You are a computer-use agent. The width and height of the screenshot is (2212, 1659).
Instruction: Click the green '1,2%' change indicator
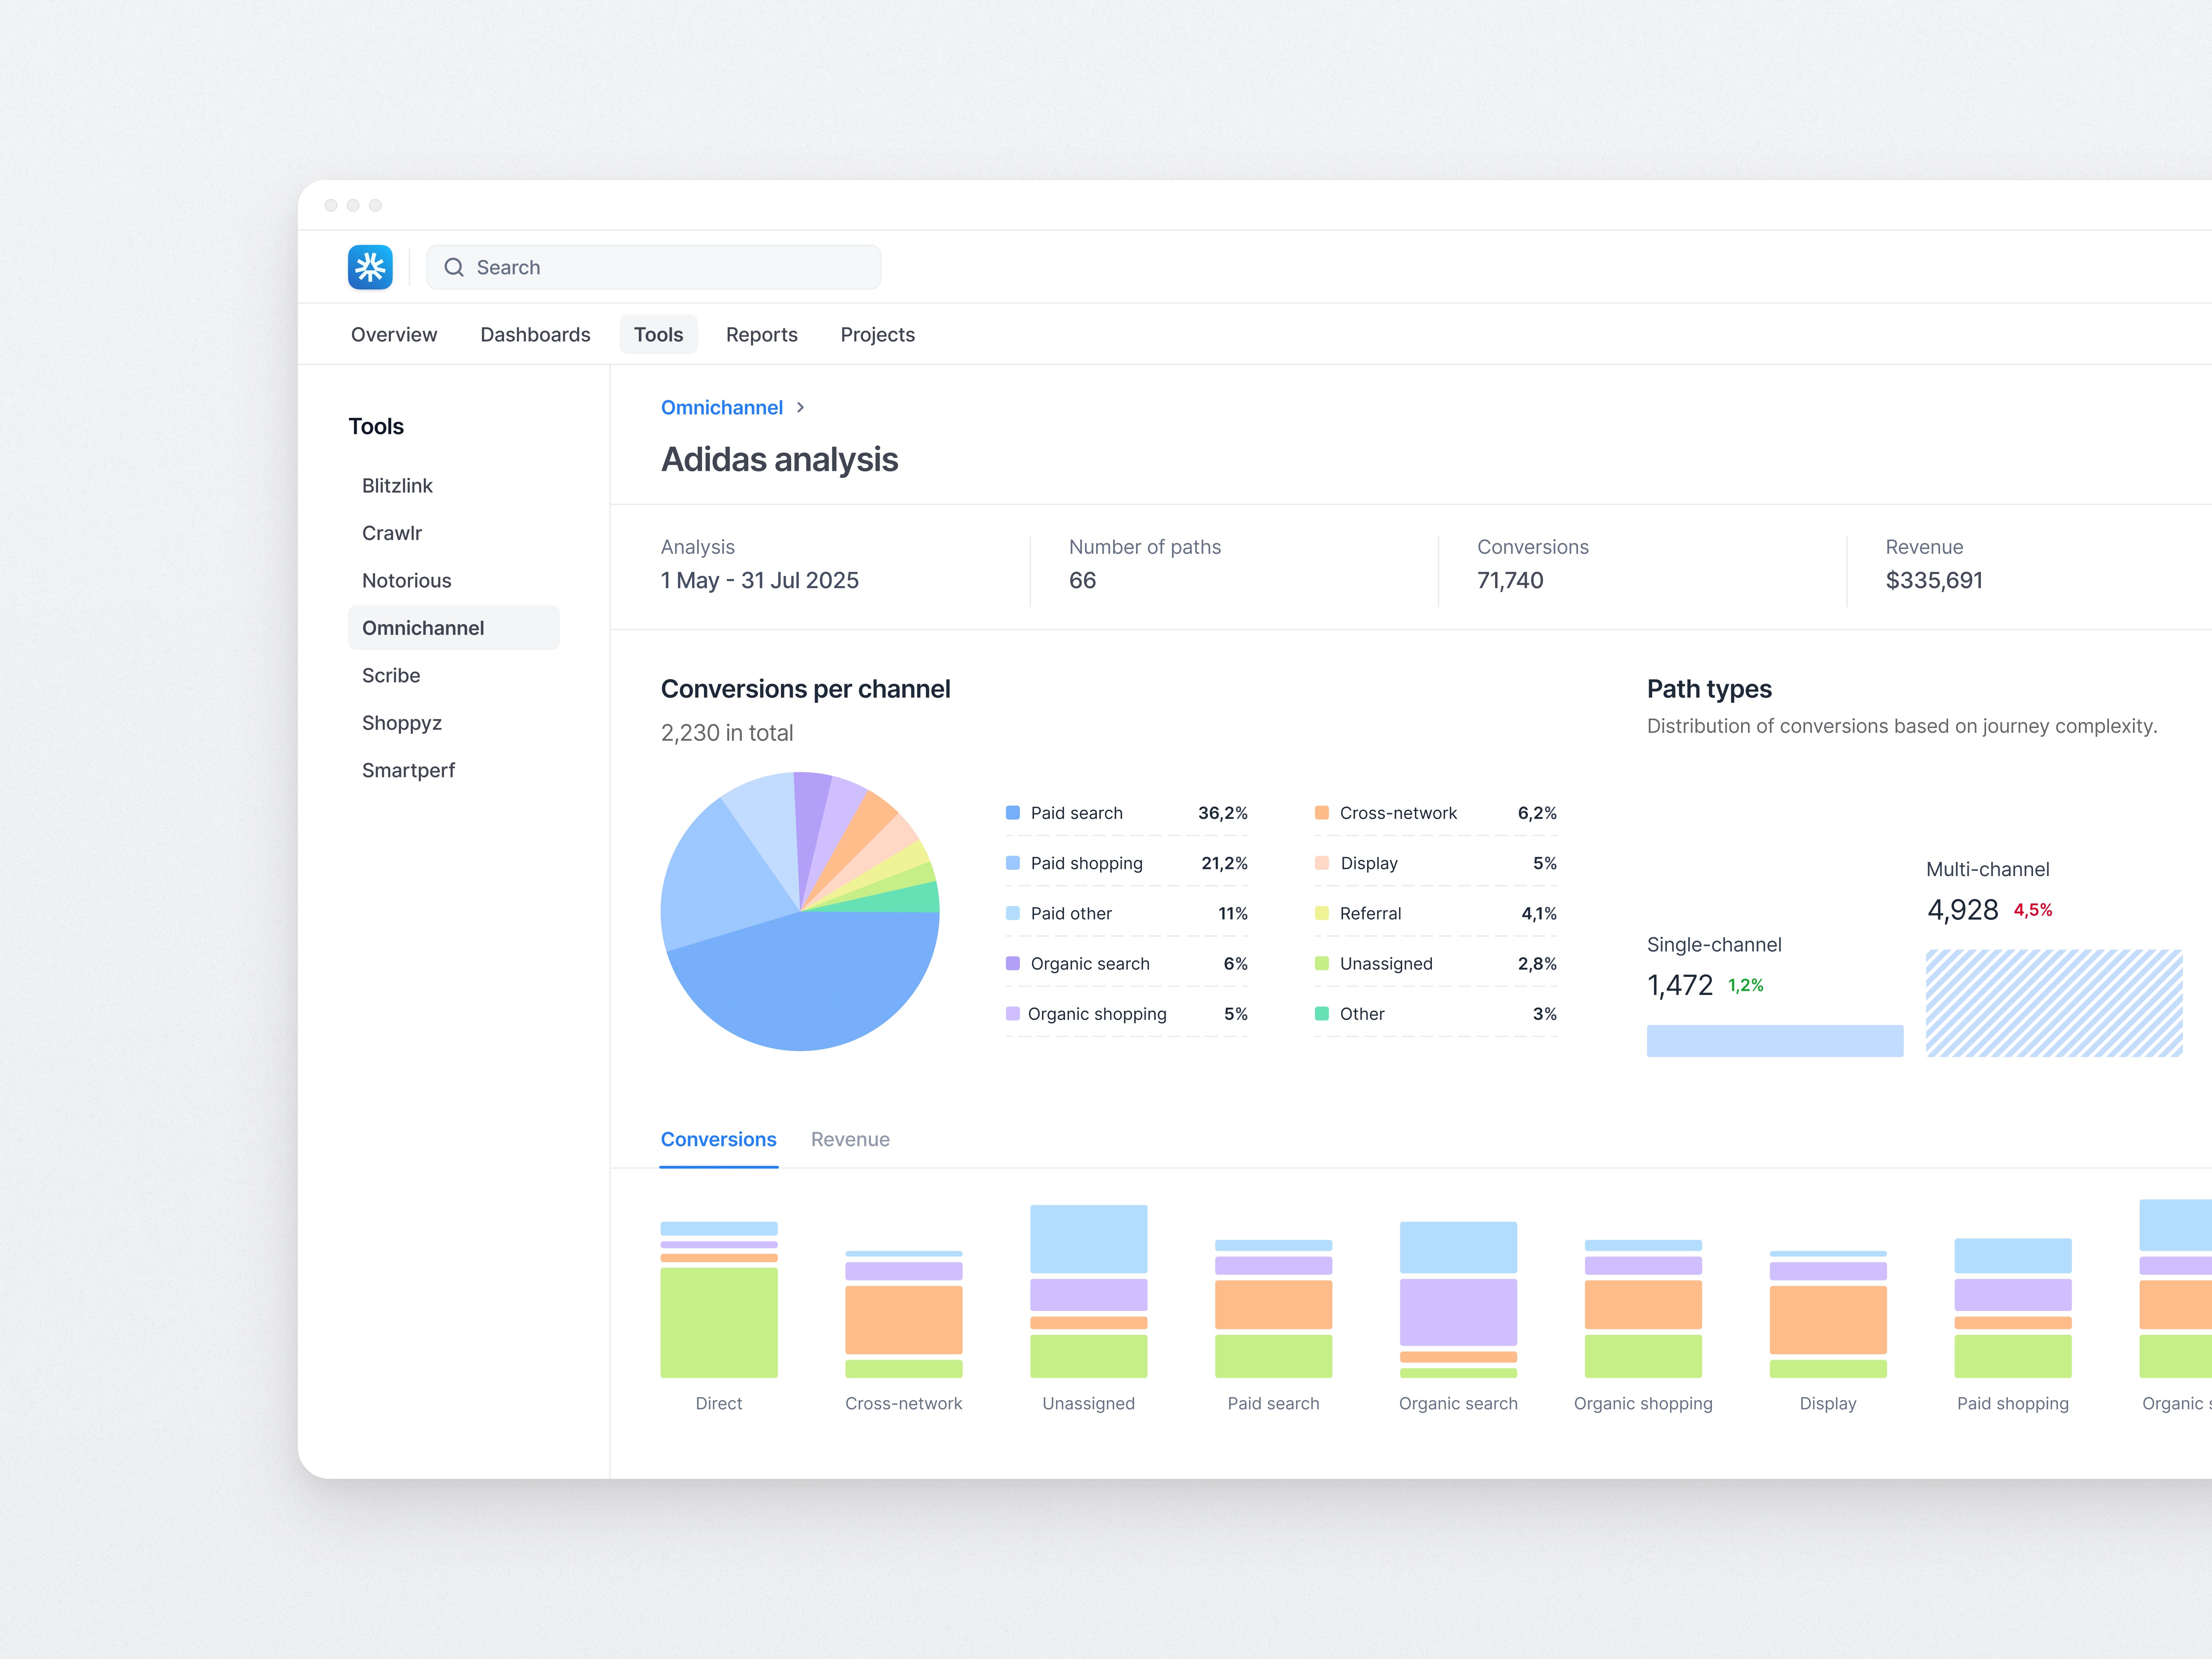(1746, 985)
